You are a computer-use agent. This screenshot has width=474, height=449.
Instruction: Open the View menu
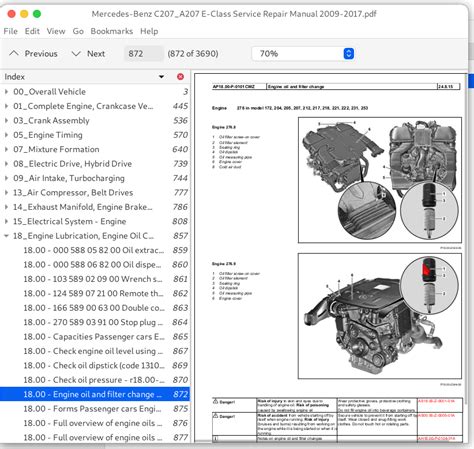tap(56, 31)
